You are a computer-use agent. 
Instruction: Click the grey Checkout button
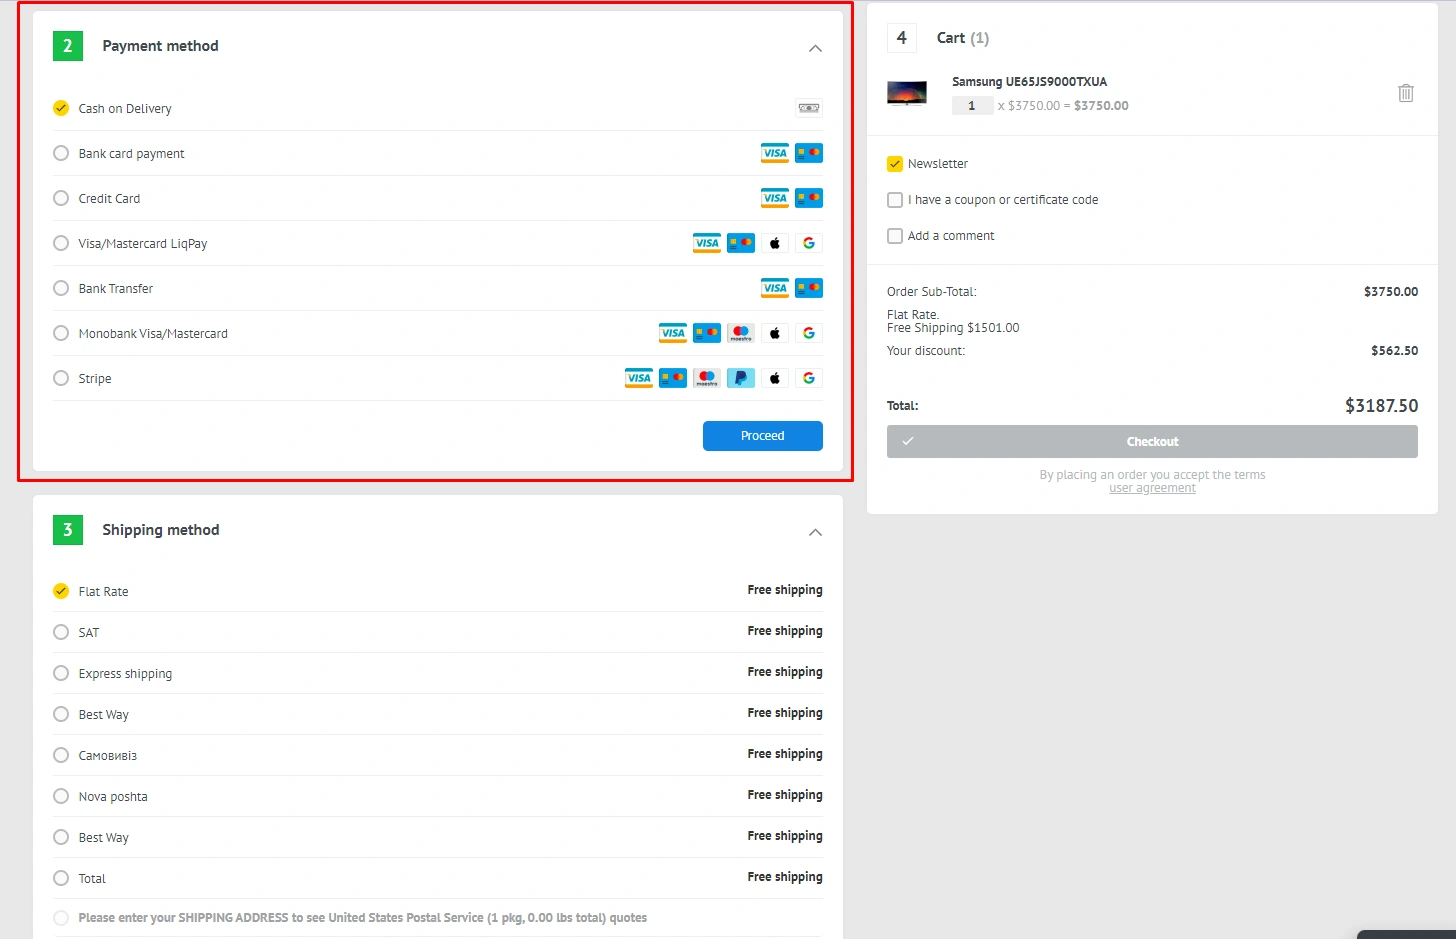(1152, 442)
